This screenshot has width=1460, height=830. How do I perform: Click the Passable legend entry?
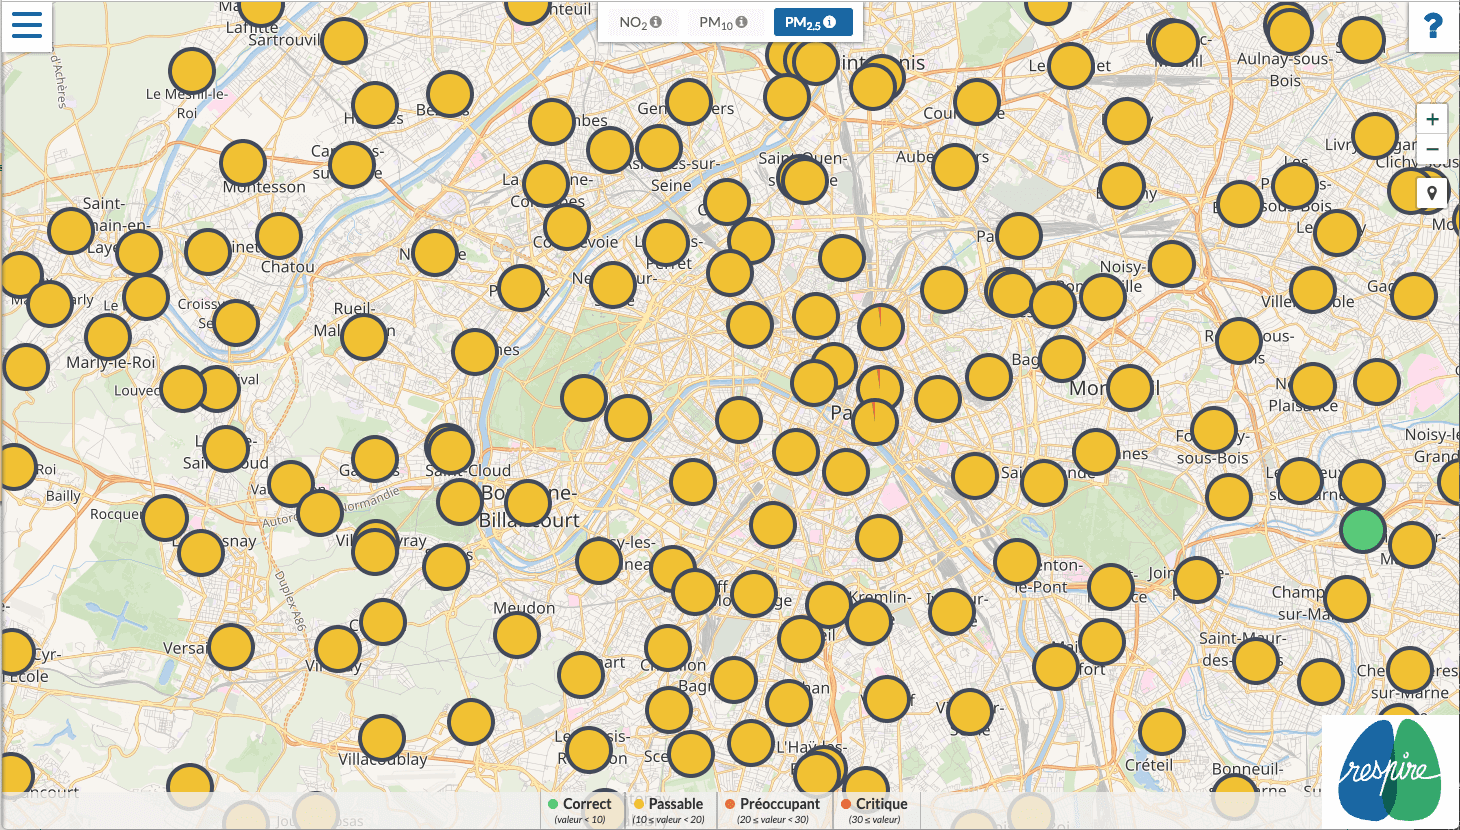(668, 810)
